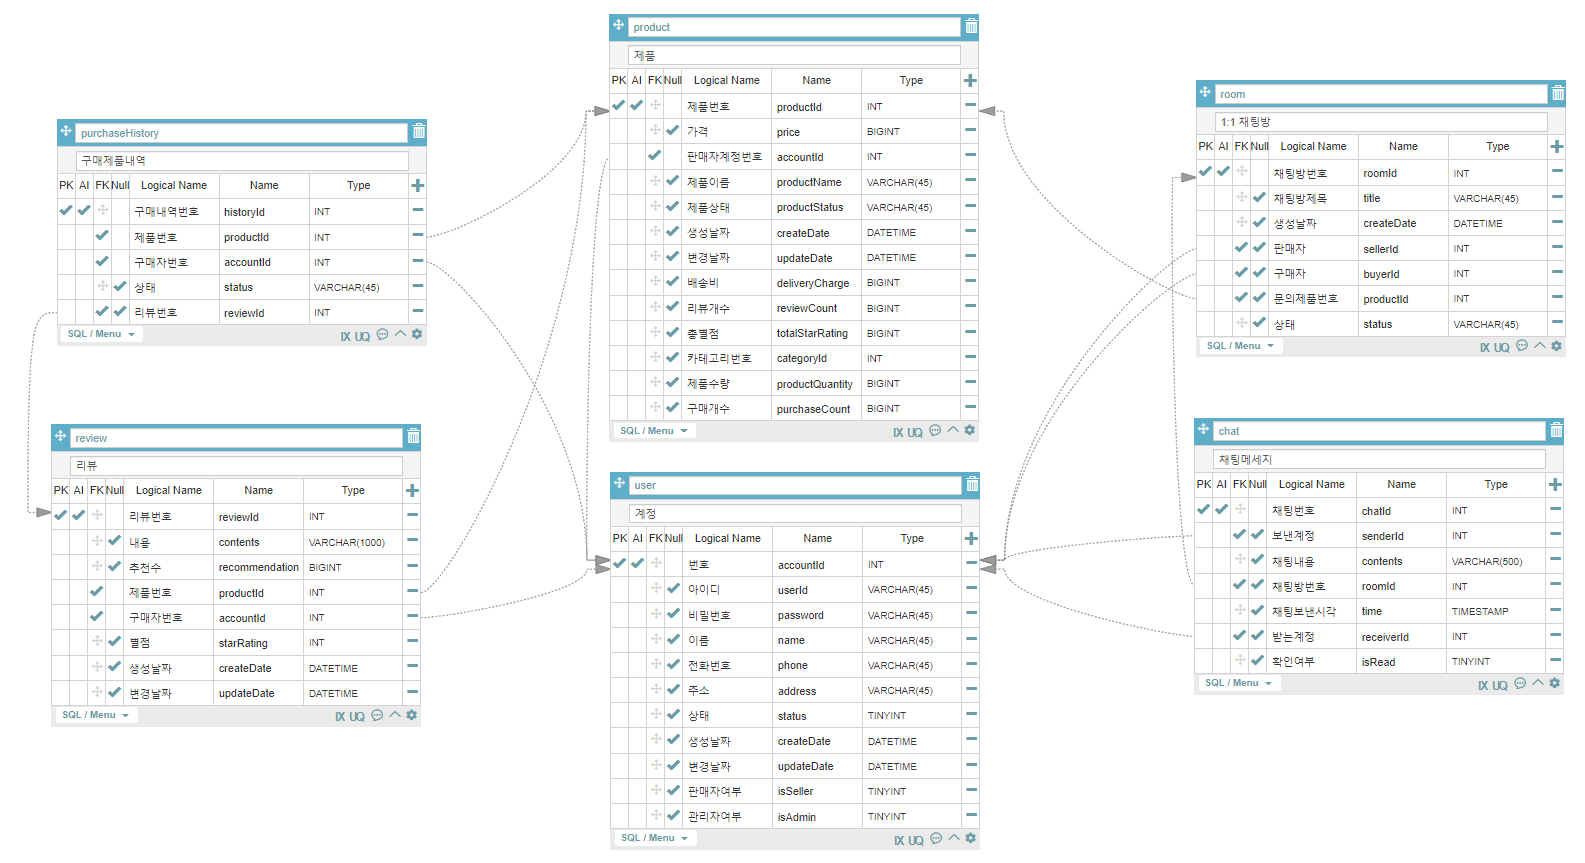This screenshot has width=1585, height=863.
Task: Collapse the chat table with the chevron
Action: point(1538,683)
